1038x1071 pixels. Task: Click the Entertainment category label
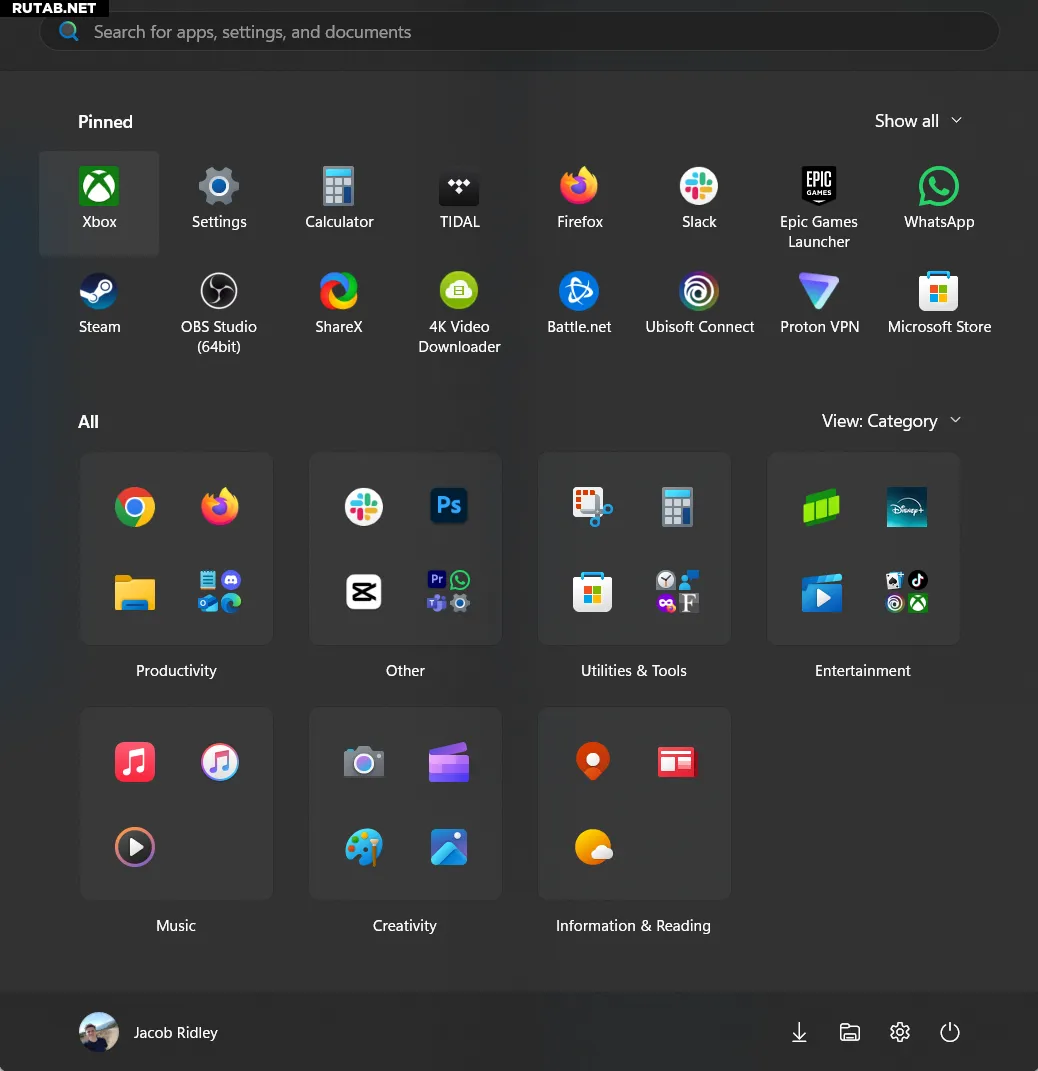coord(862,671)
